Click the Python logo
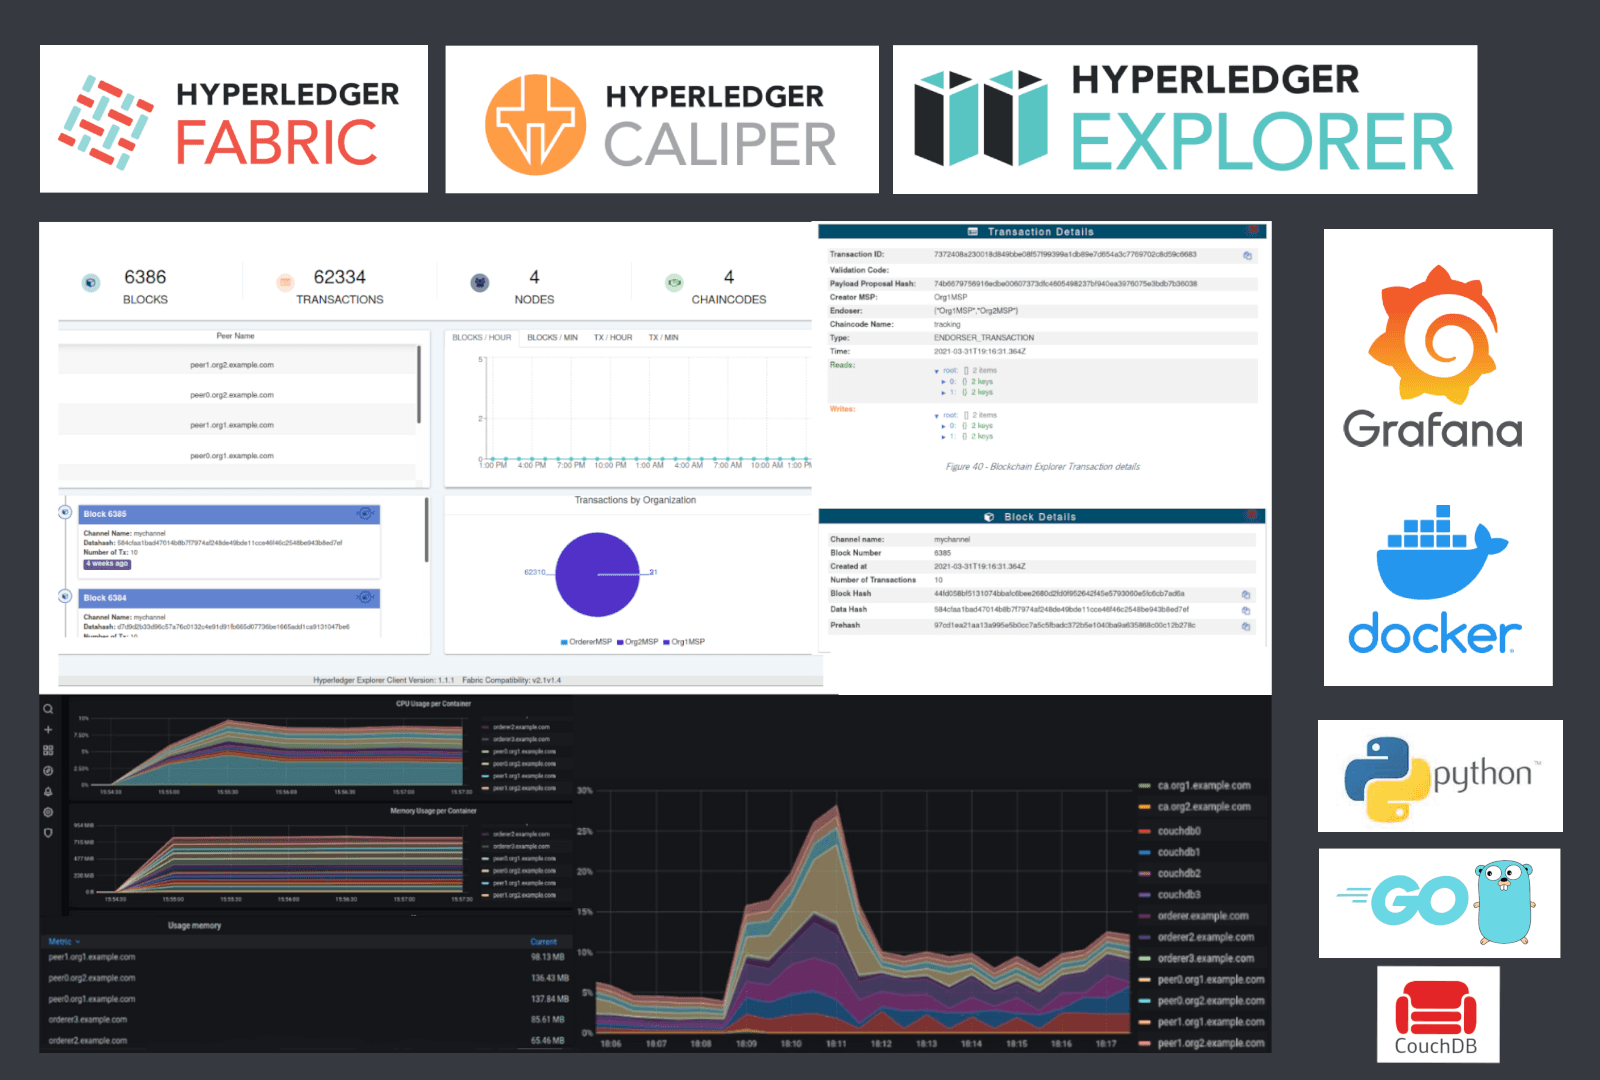Screen dimensions: 1600x1080 1440,776
